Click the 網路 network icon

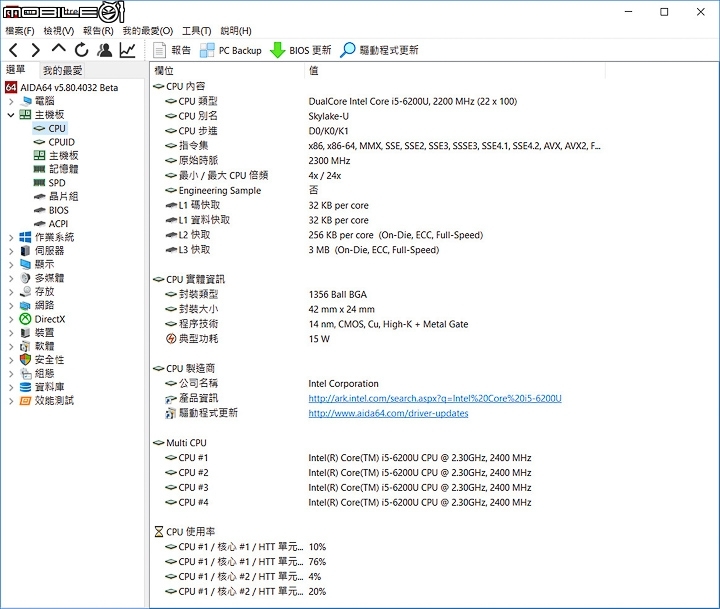tap(25, 305)
